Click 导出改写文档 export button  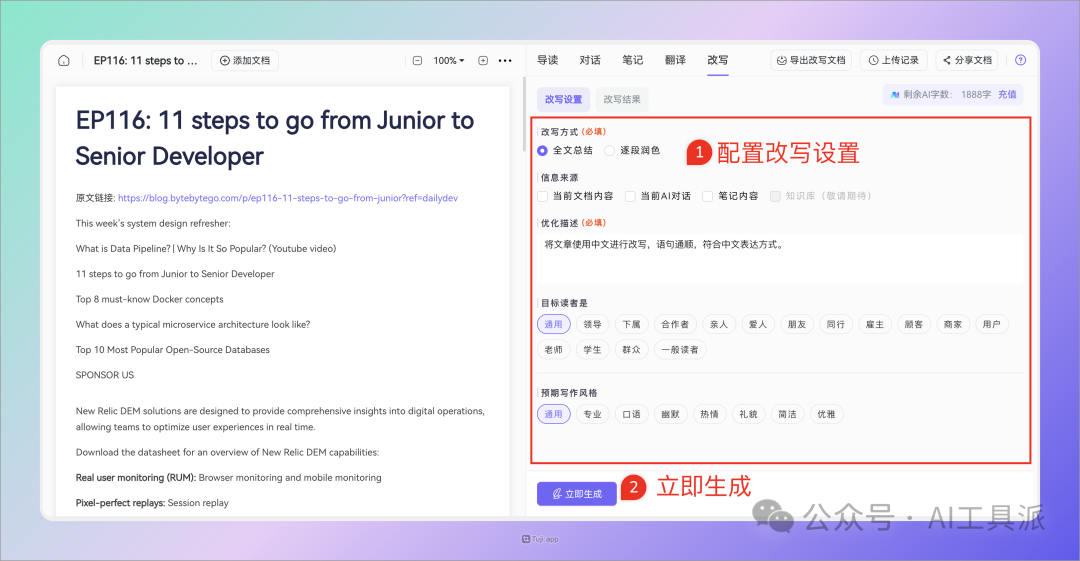811,61
